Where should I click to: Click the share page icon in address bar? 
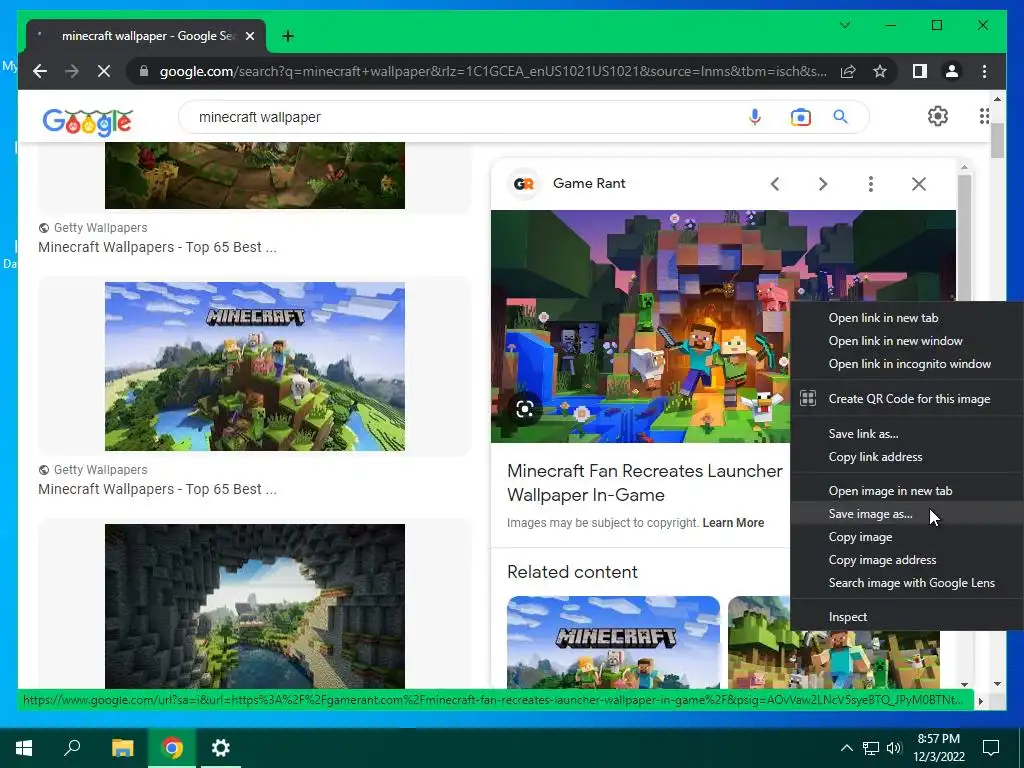pyautogui.click(x=848, y=71)
